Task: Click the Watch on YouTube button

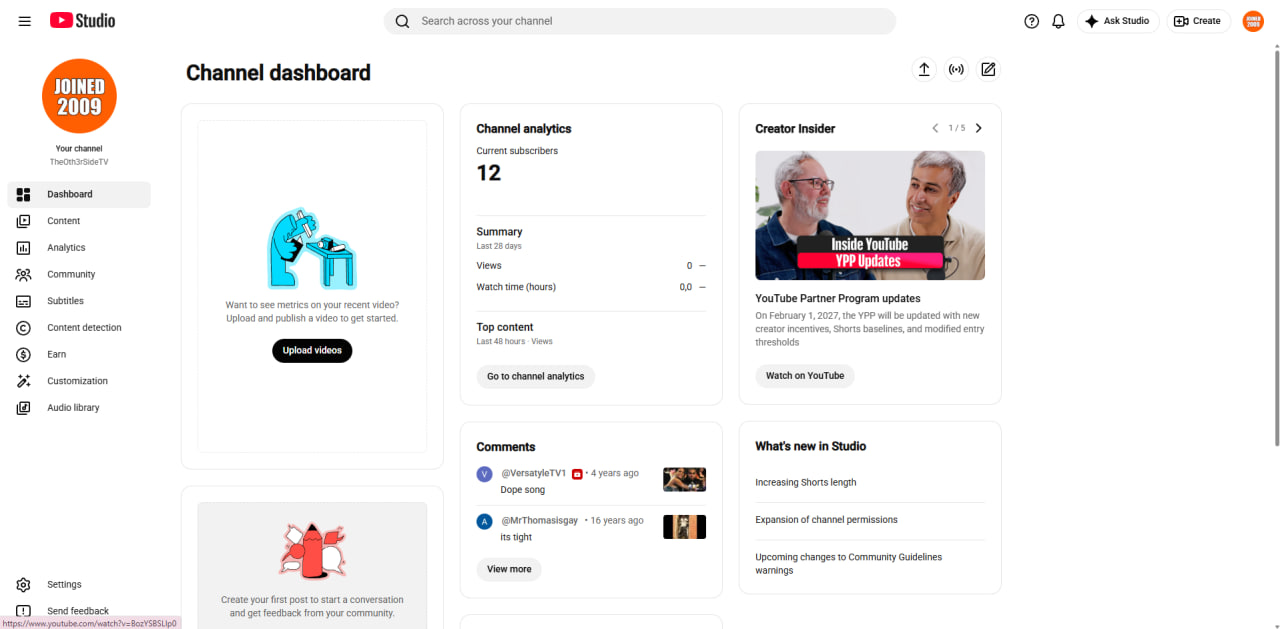Action: pyautogui.click(x=805, y=376)
